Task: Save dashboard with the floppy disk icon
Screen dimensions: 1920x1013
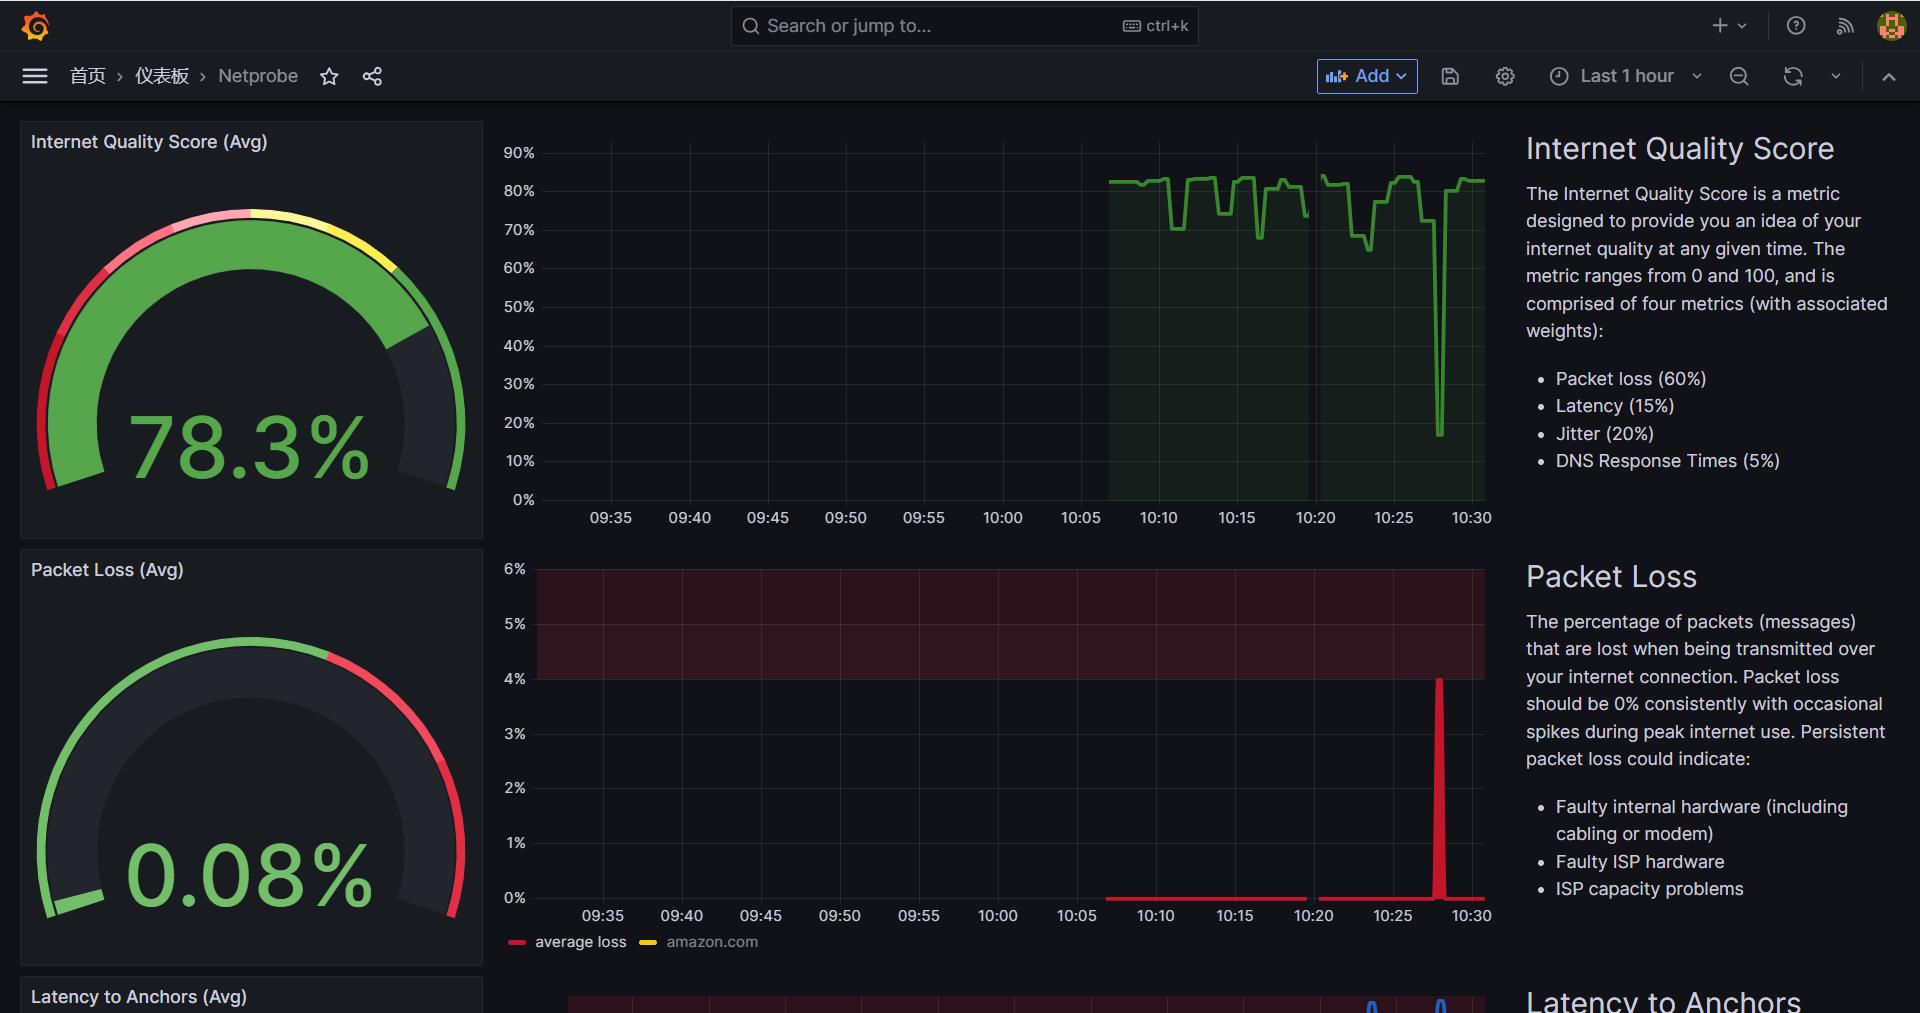Action: click(x=1450, y=76)
